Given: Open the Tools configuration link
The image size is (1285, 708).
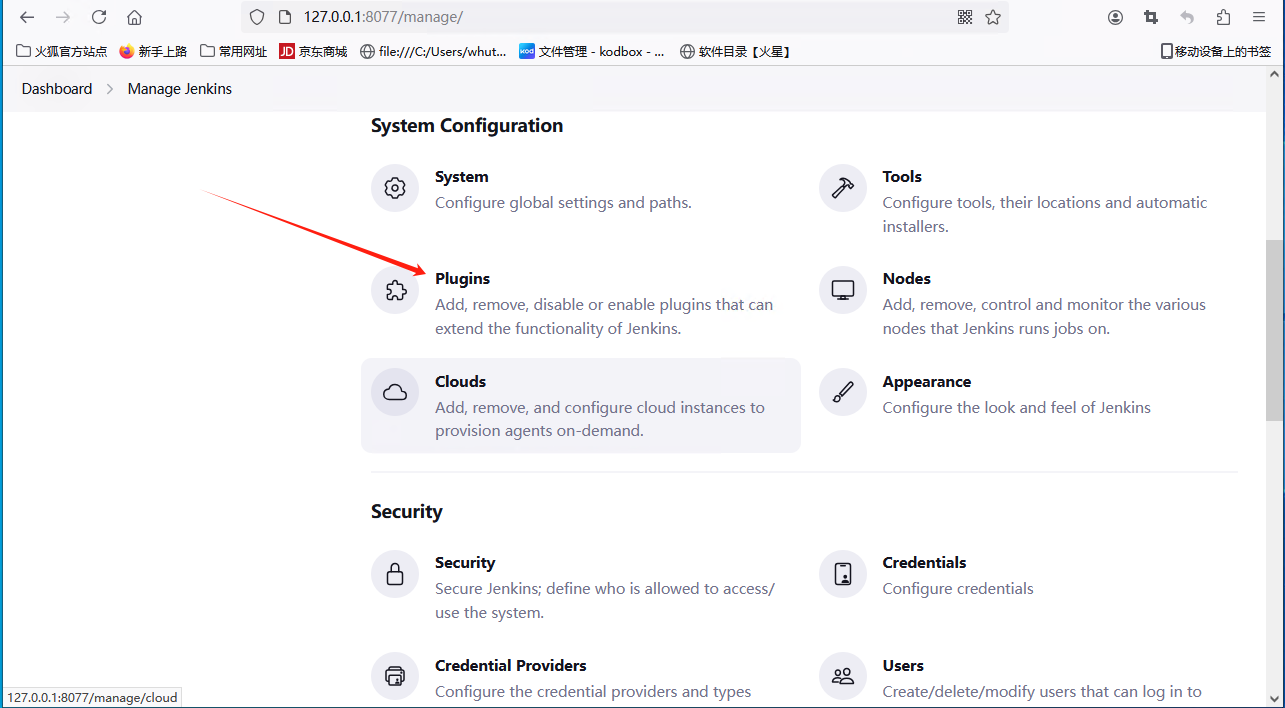Looking at the screenshot, I should [x=902, y=177].
